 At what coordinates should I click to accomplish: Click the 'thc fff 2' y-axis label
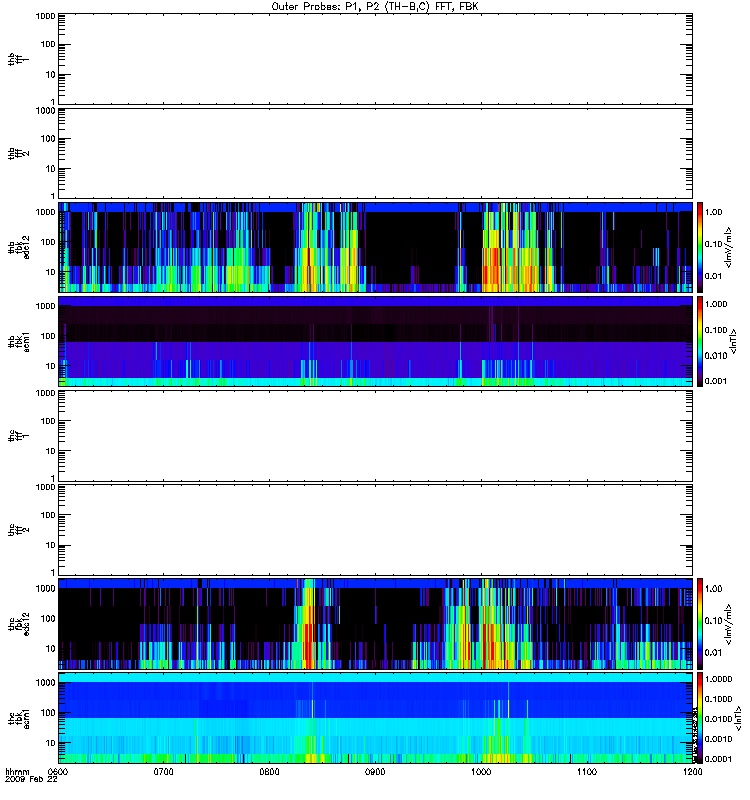tap(19, 530)
